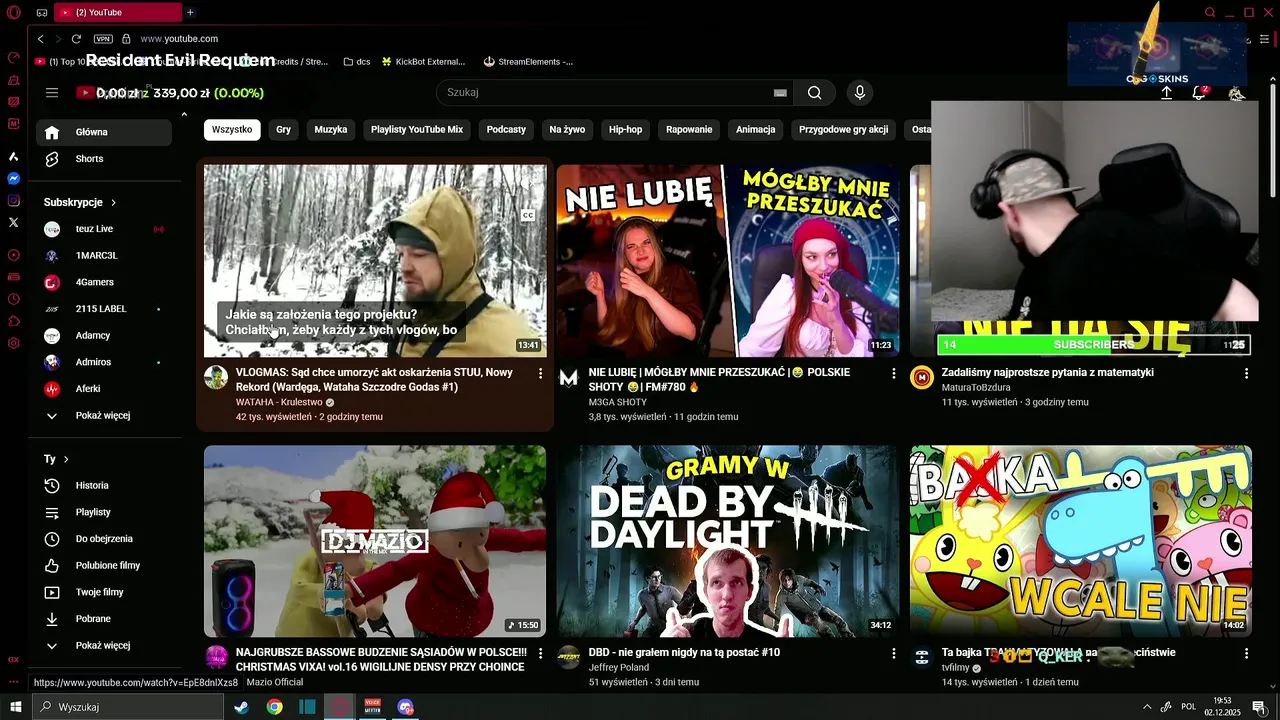Screen dimensions: 1280x720
Task: Open Opera GX main menu logo
Action: click(14, 12)
